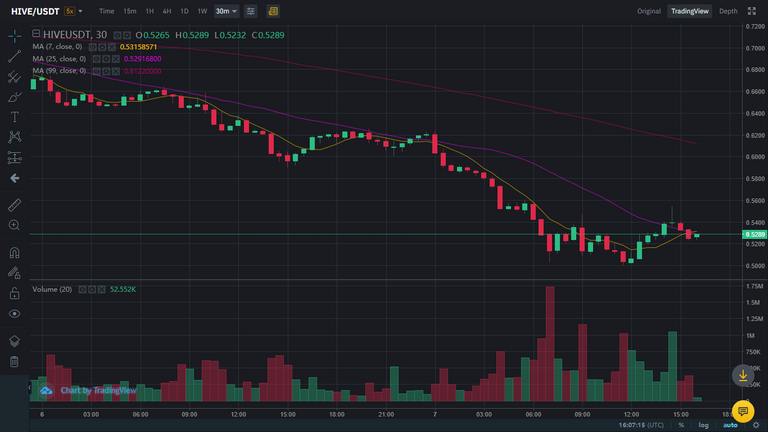Image resolution: width=768 pixels, height=432 pixels.
Task: Toggle lock all drawing tools
Action: [x=14, y=293]
